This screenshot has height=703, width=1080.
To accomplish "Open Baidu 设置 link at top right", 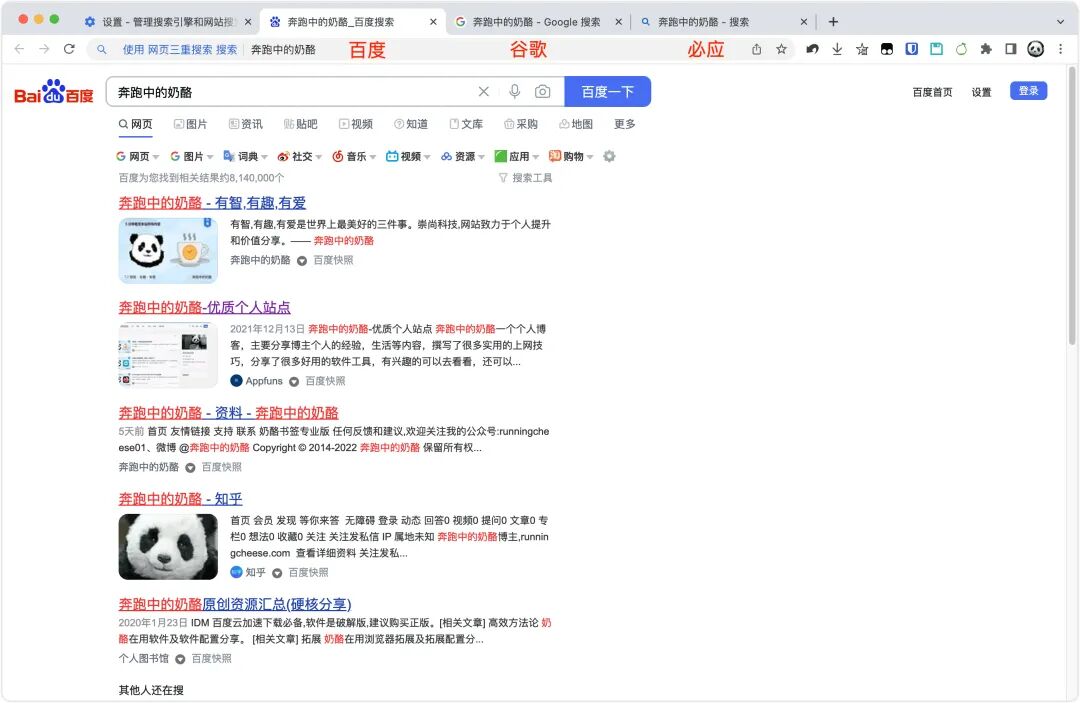I will tap(982, 92).
